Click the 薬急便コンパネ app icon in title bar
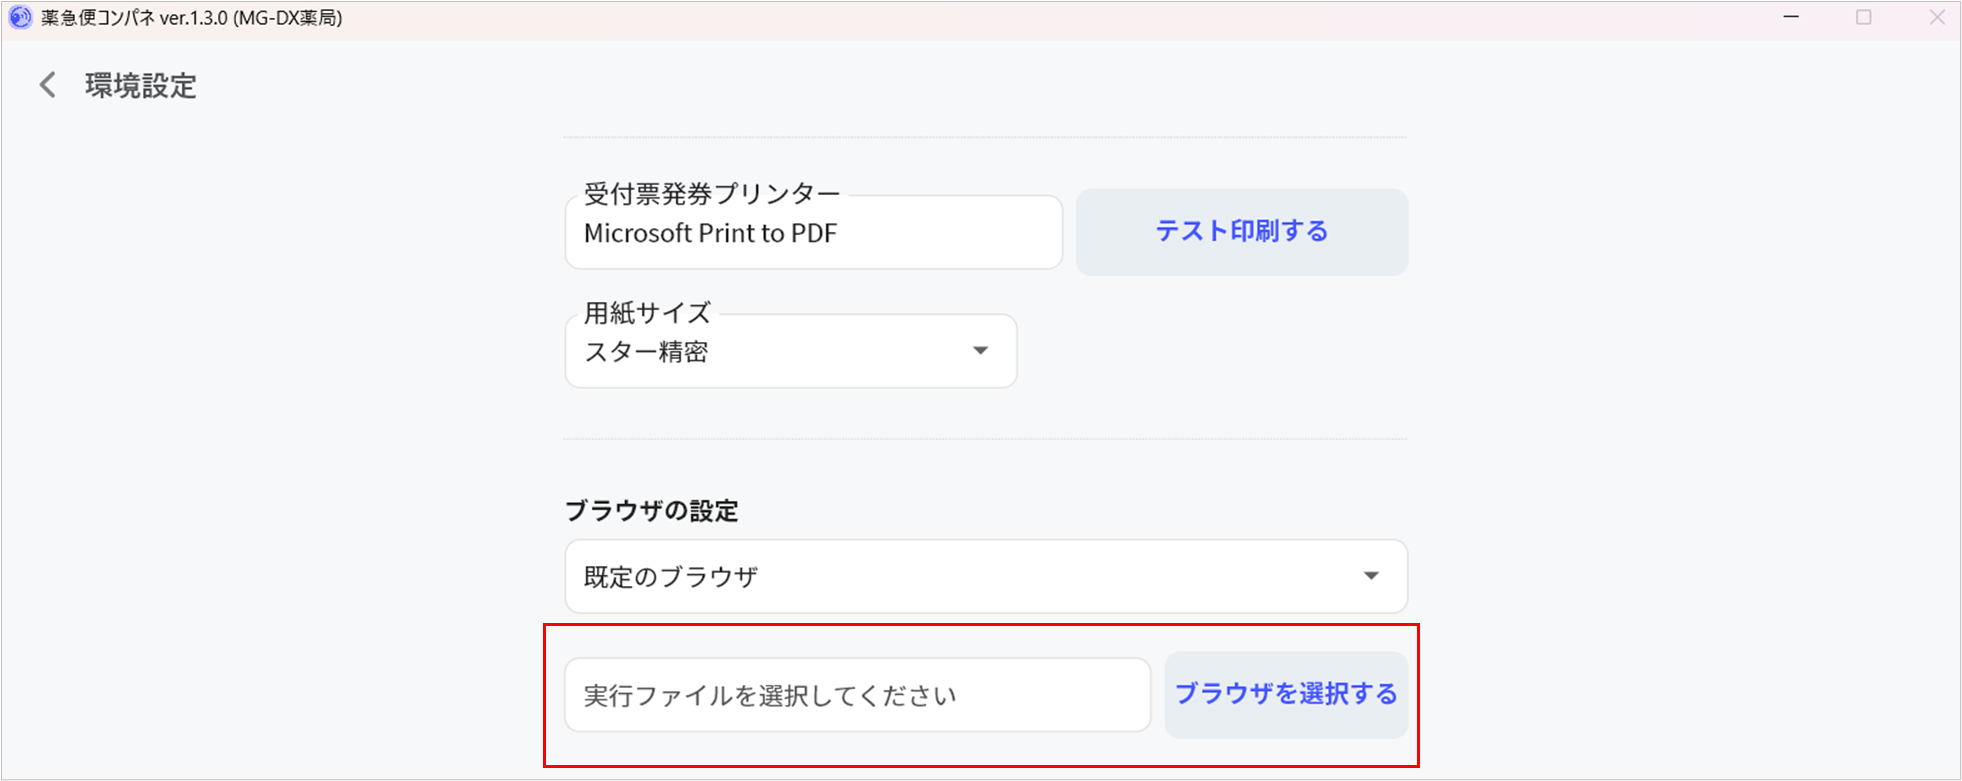The height and width of the screenshot is (781, 1962). [20, 18]
